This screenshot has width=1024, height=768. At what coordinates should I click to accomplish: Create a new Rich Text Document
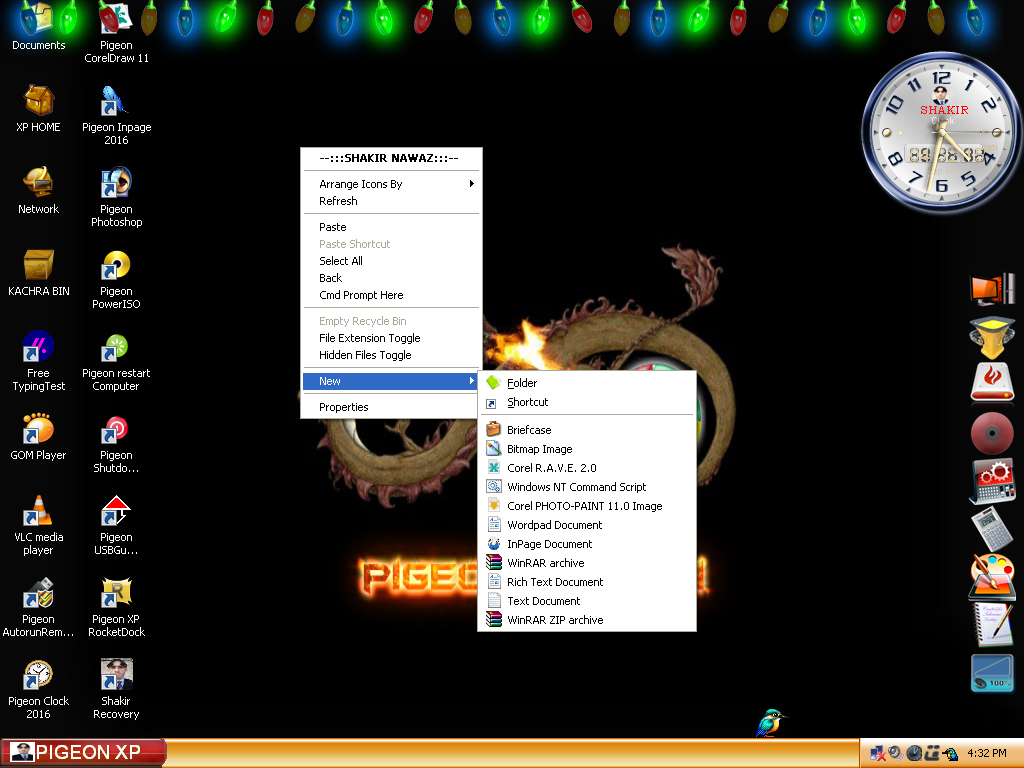tap(587, 582)
